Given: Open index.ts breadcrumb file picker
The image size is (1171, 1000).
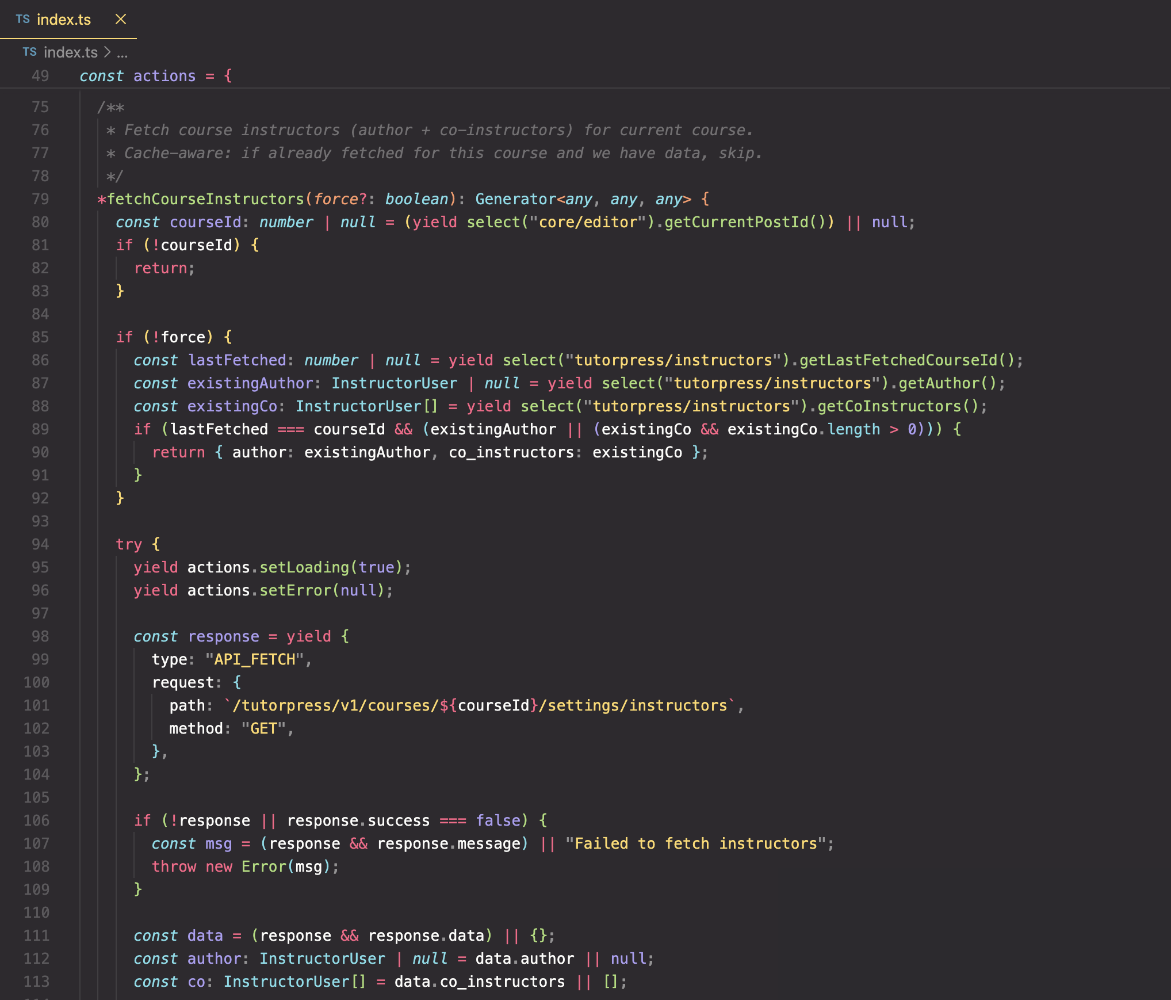Looking at the screenshot, I should pyautogui.click(x=71, y=52).
